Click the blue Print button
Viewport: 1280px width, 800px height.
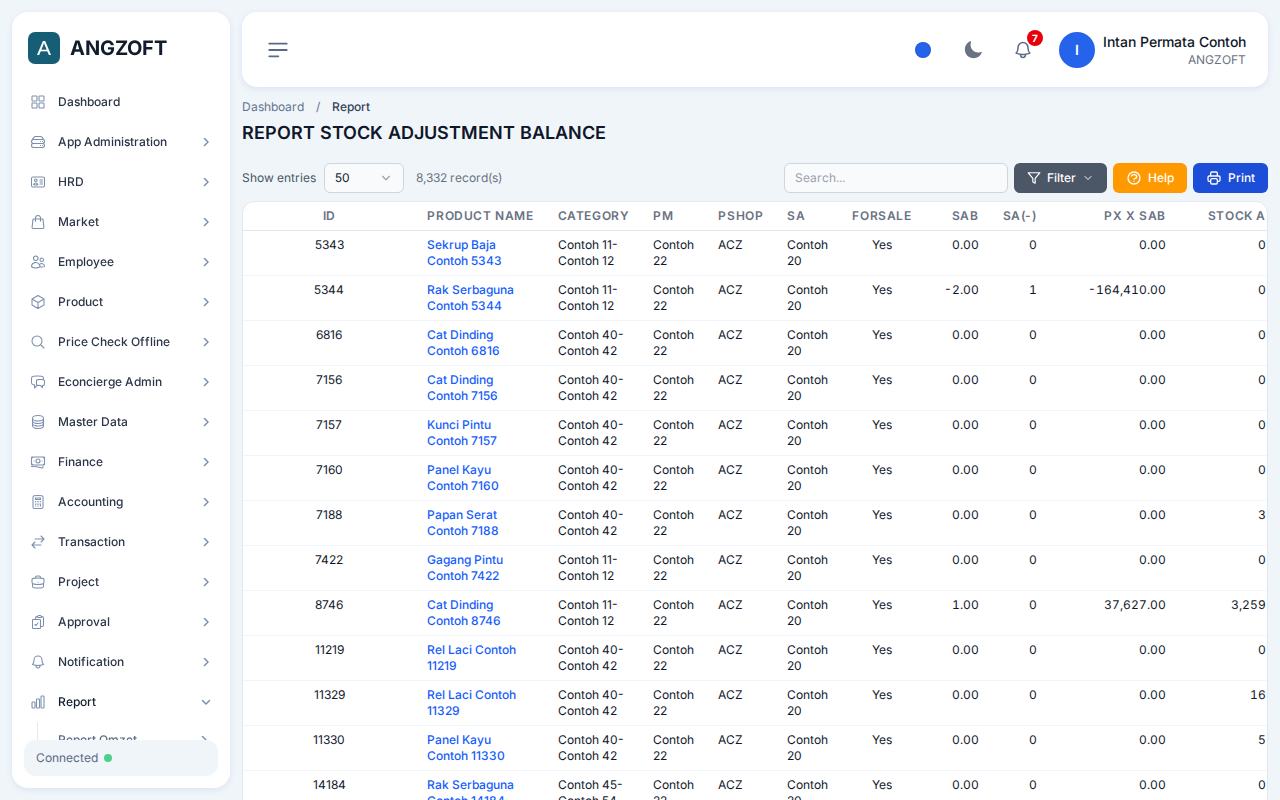click(1230, 178)
